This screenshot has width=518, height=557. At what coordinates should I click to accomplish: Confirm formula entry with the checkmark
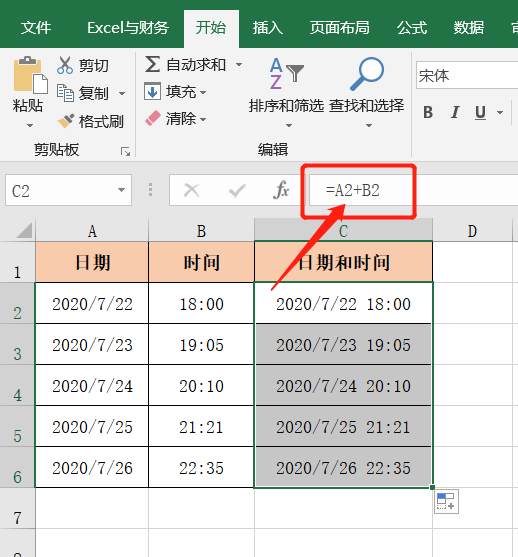point(237,190)
